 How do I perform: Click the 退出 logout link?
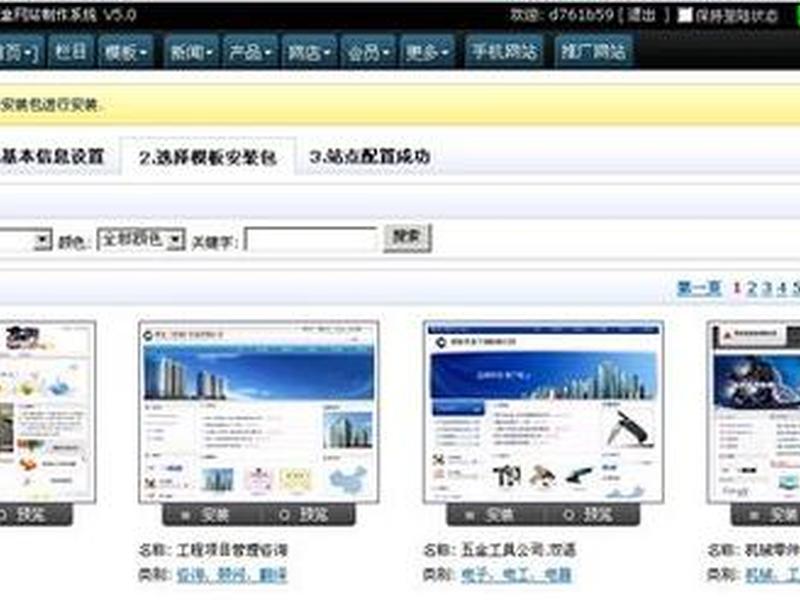(641, 15)
